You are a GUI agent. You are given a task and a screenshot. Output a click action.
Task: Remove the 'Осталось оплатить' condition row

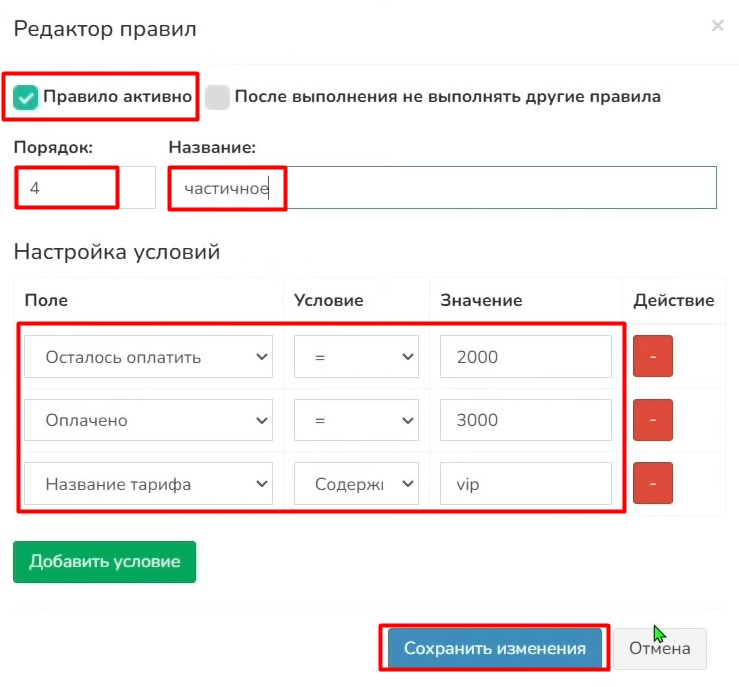[x=652, y=356]
